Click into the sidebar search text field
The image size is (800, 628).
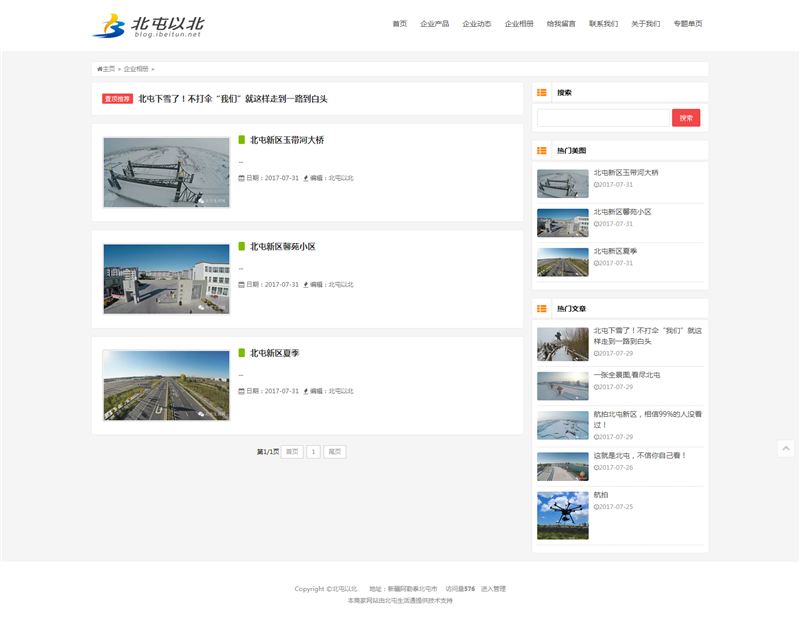tap(602, 118)
